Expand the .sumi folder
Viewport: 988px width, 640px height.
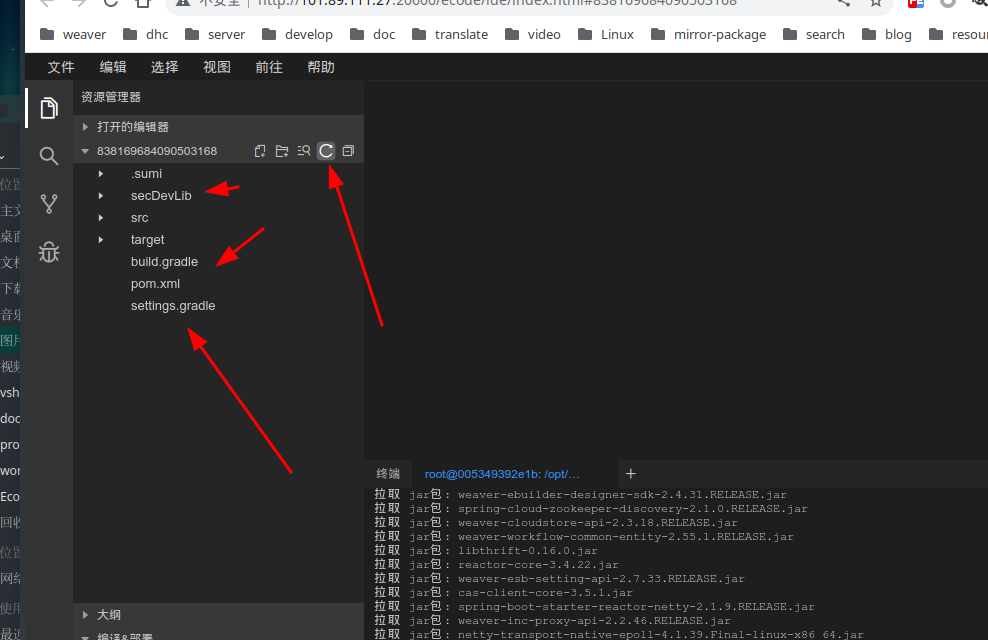pos(101,174)
